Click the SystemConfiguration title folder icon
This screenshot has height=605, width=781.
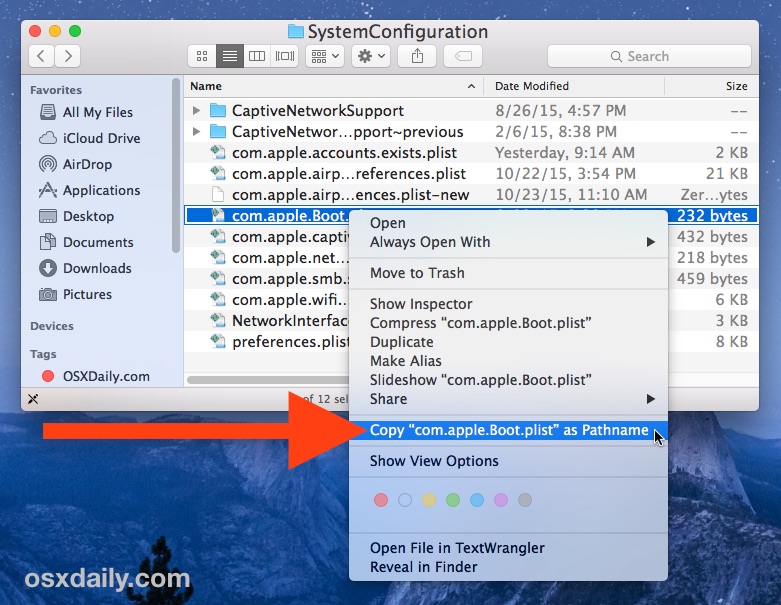295,31
